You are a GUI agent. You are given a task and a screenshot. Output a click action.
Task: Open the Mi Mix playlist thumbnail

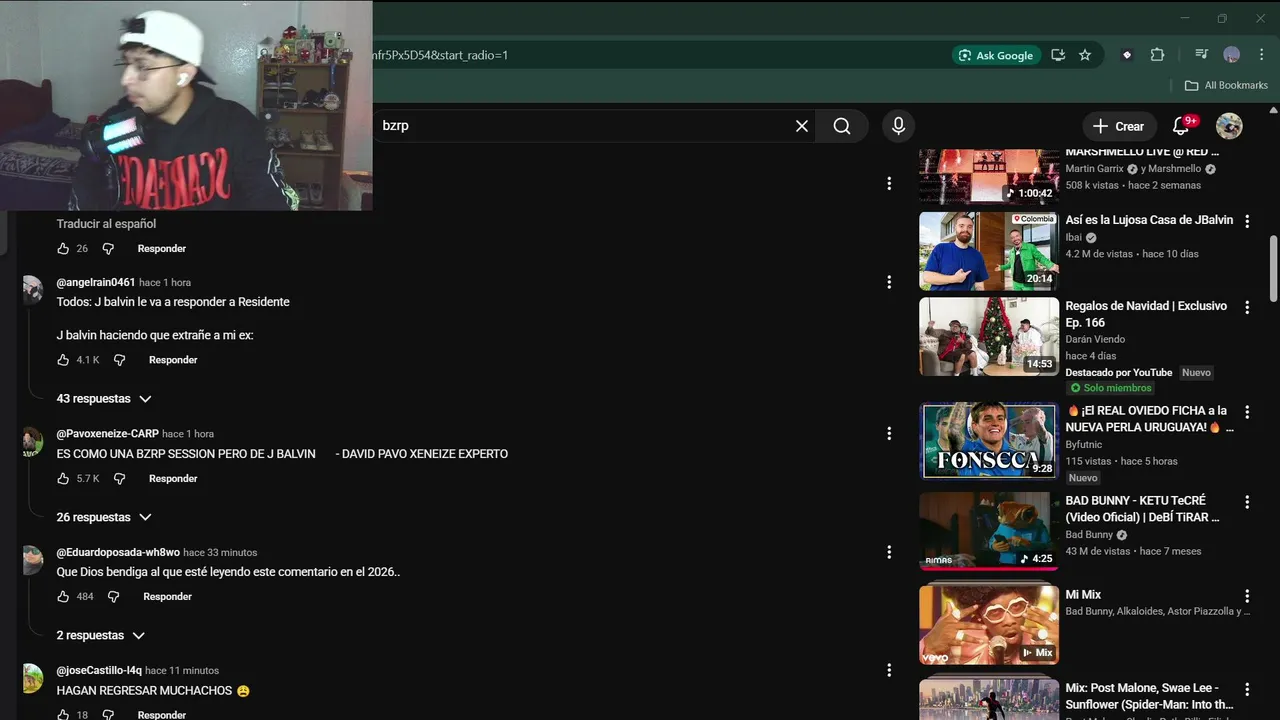pos(989,625)
